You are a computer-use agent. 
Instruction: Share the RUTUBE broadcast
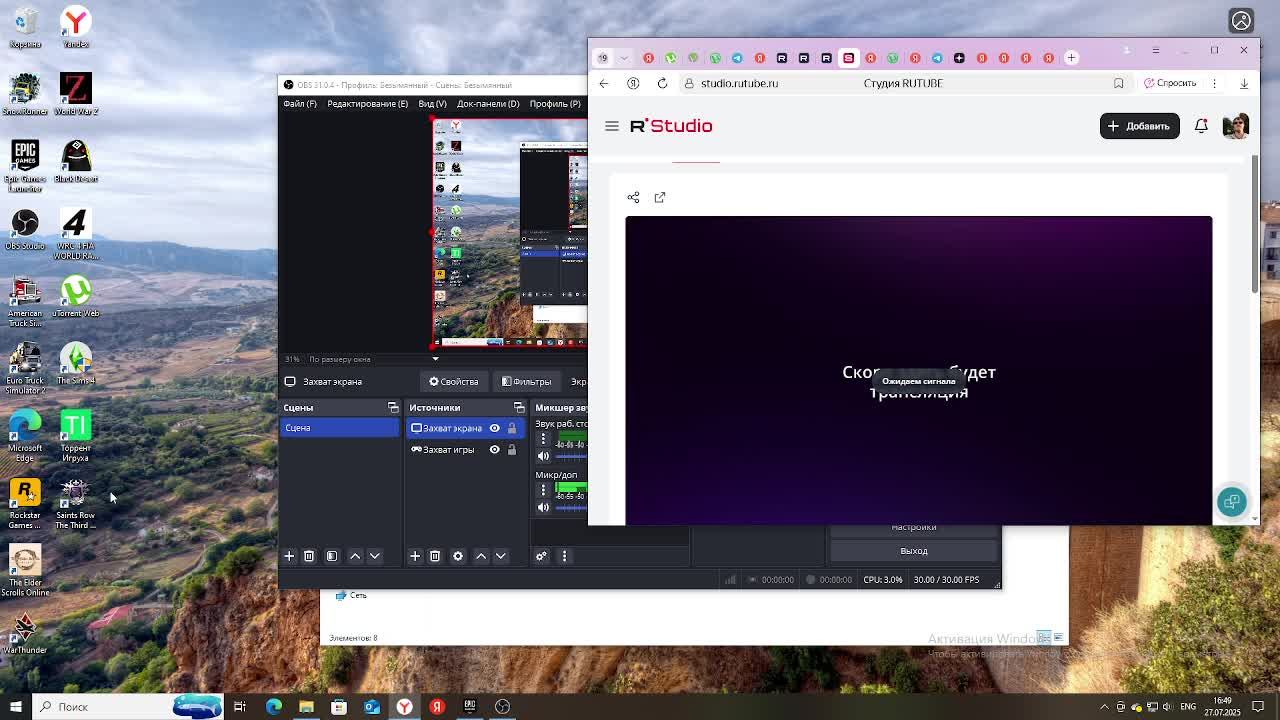point(633,197)
